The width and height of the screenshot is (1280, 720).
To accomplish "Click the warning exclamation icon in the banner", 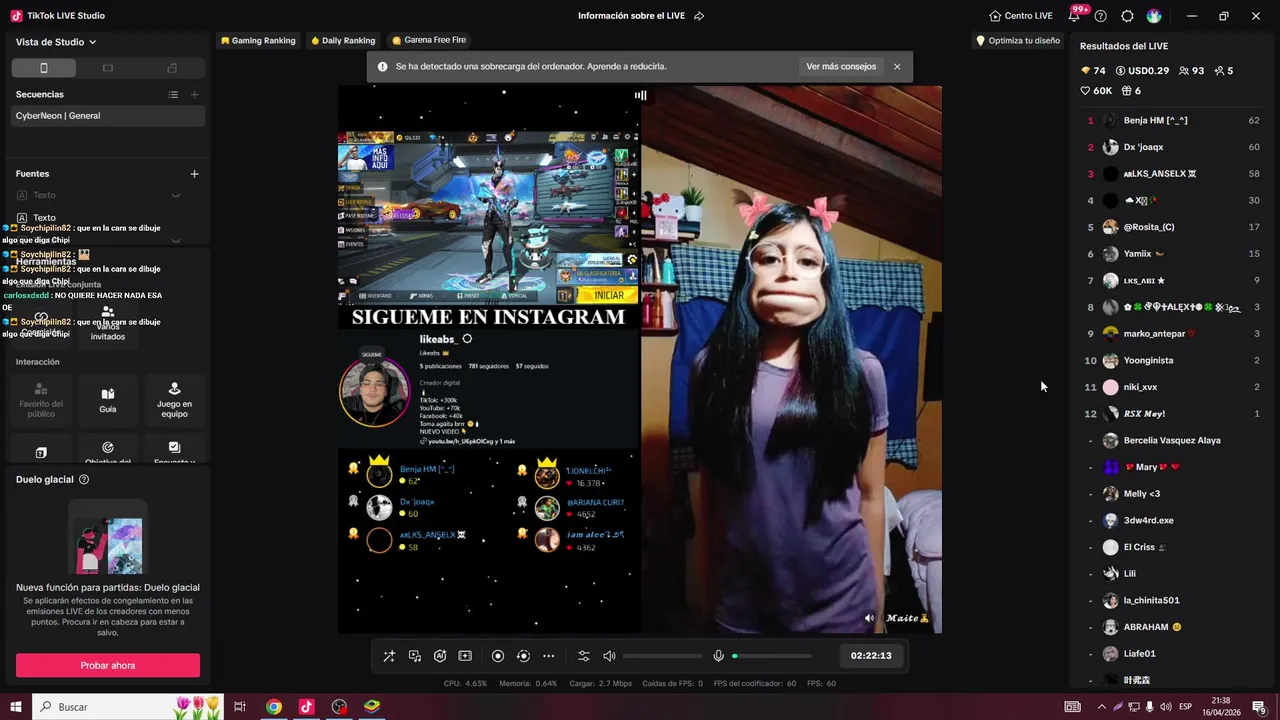I will pos(382,67).
